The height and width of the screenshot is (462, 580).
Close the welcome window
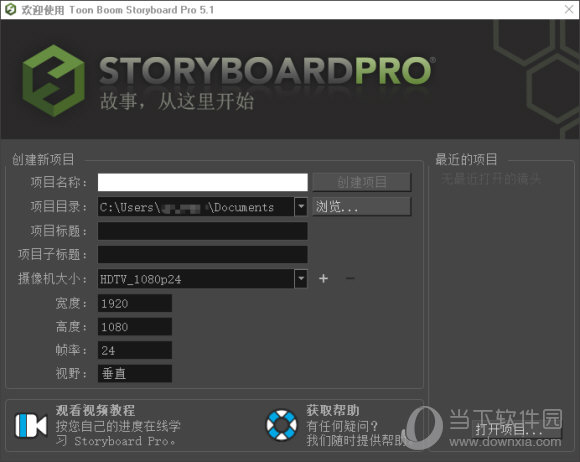569,9
